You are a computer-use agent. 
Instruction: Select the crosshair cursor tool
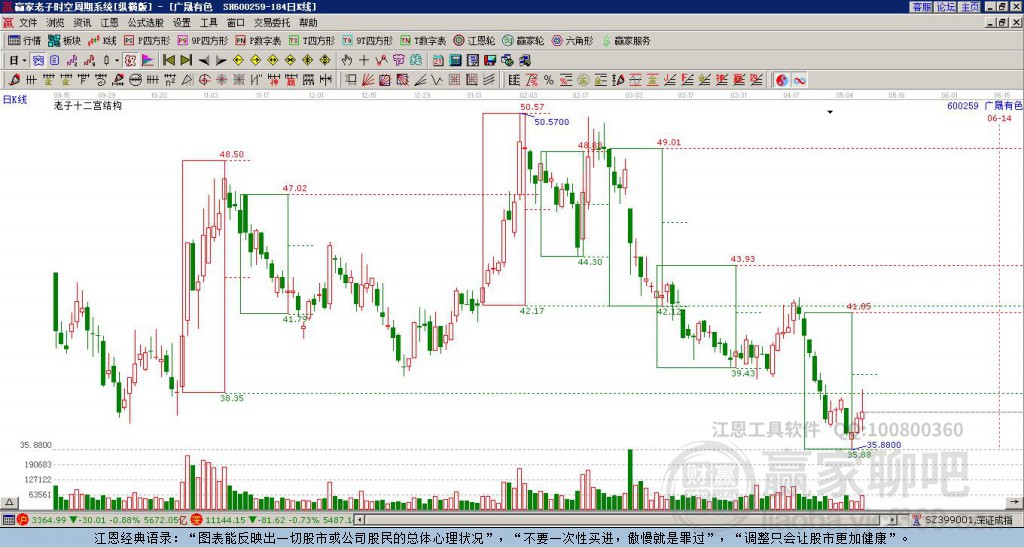[364, 60]
